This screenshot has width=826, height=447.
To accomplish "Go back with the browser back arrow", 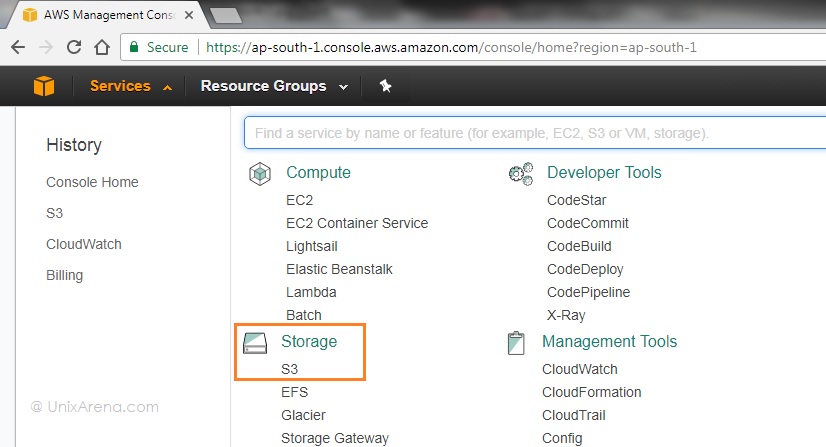I will point(18,47).
